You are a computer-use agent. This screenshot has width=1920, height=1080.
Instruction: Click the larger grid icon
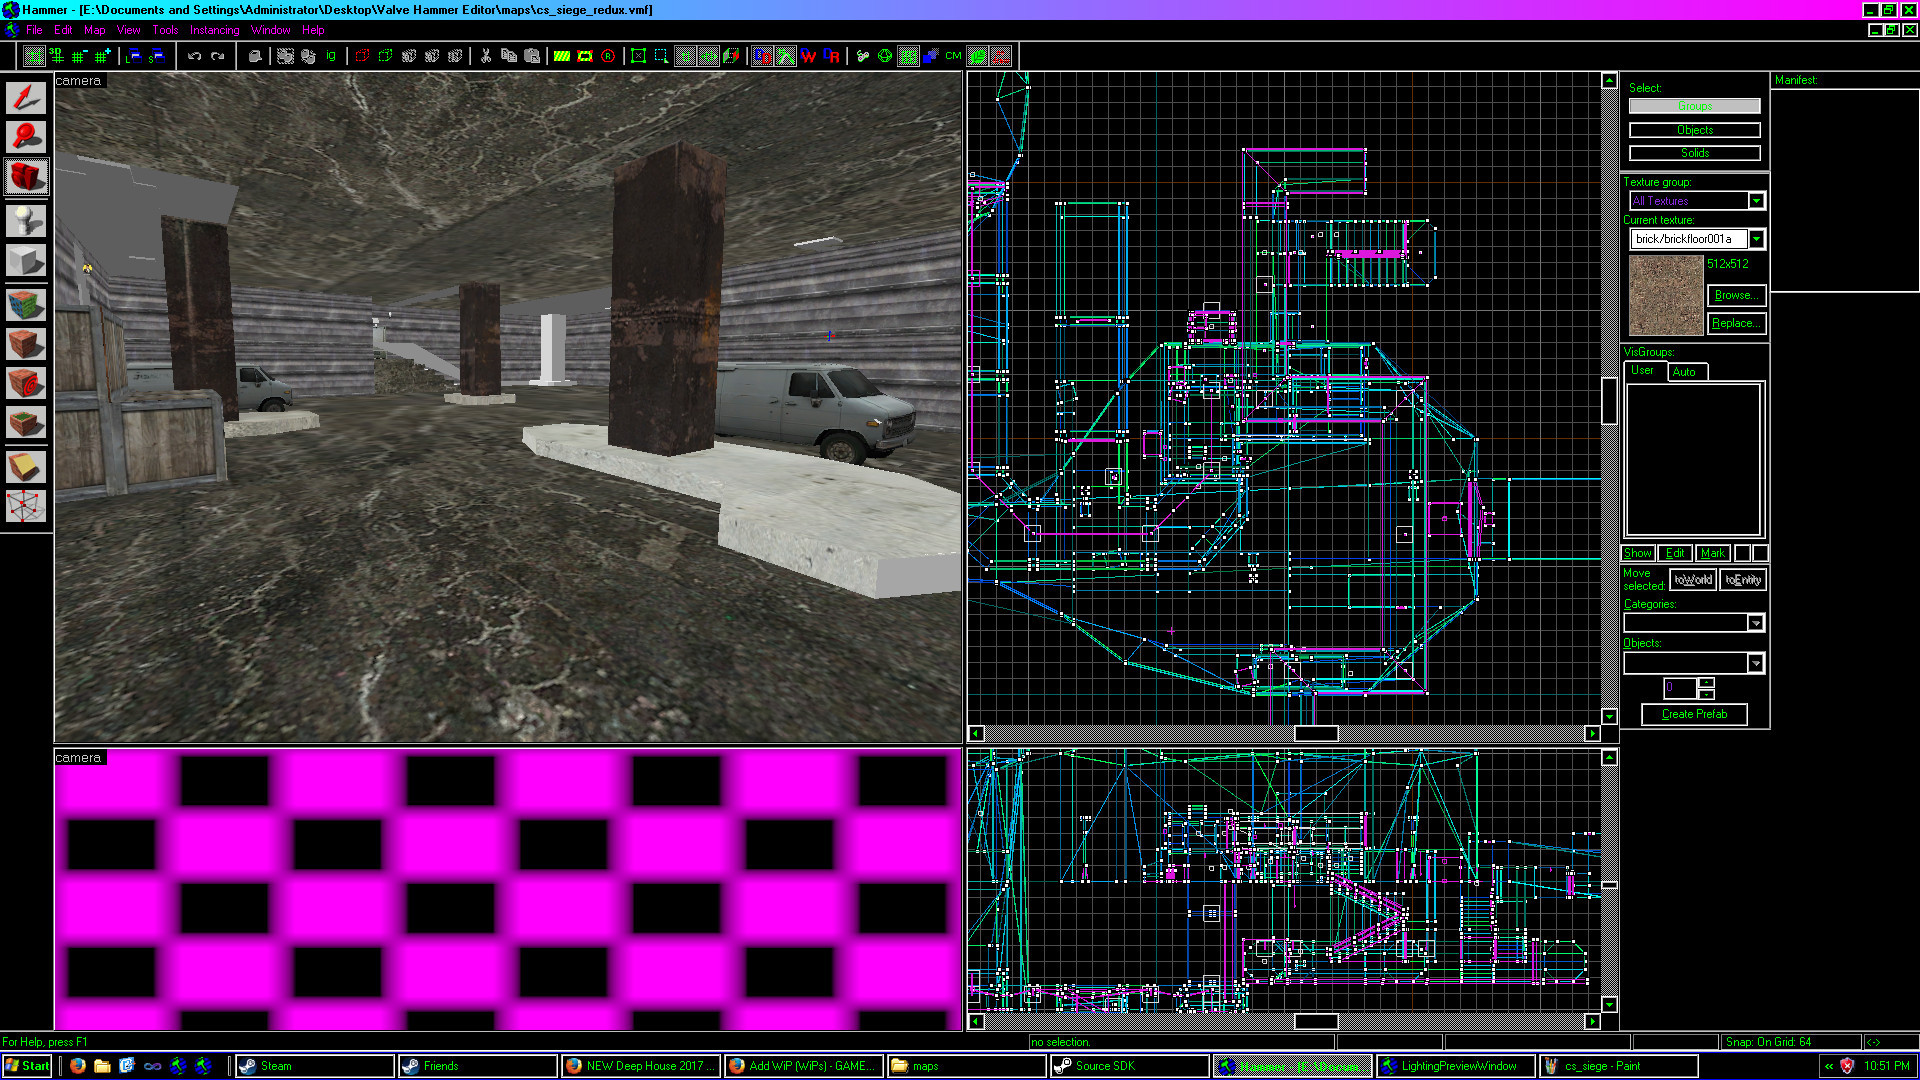pos(102,56)
